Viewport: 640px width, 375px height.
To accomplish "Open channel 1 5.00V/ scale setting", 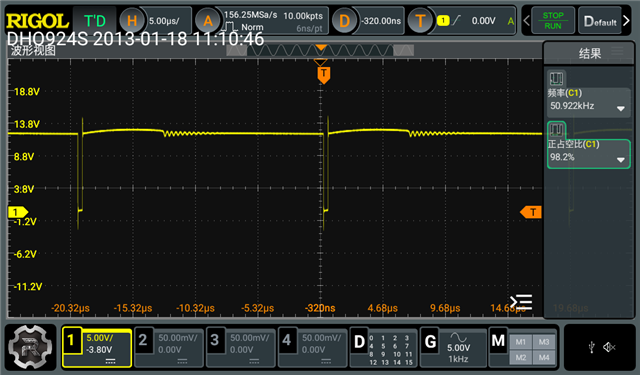I will tap(100, 338).
